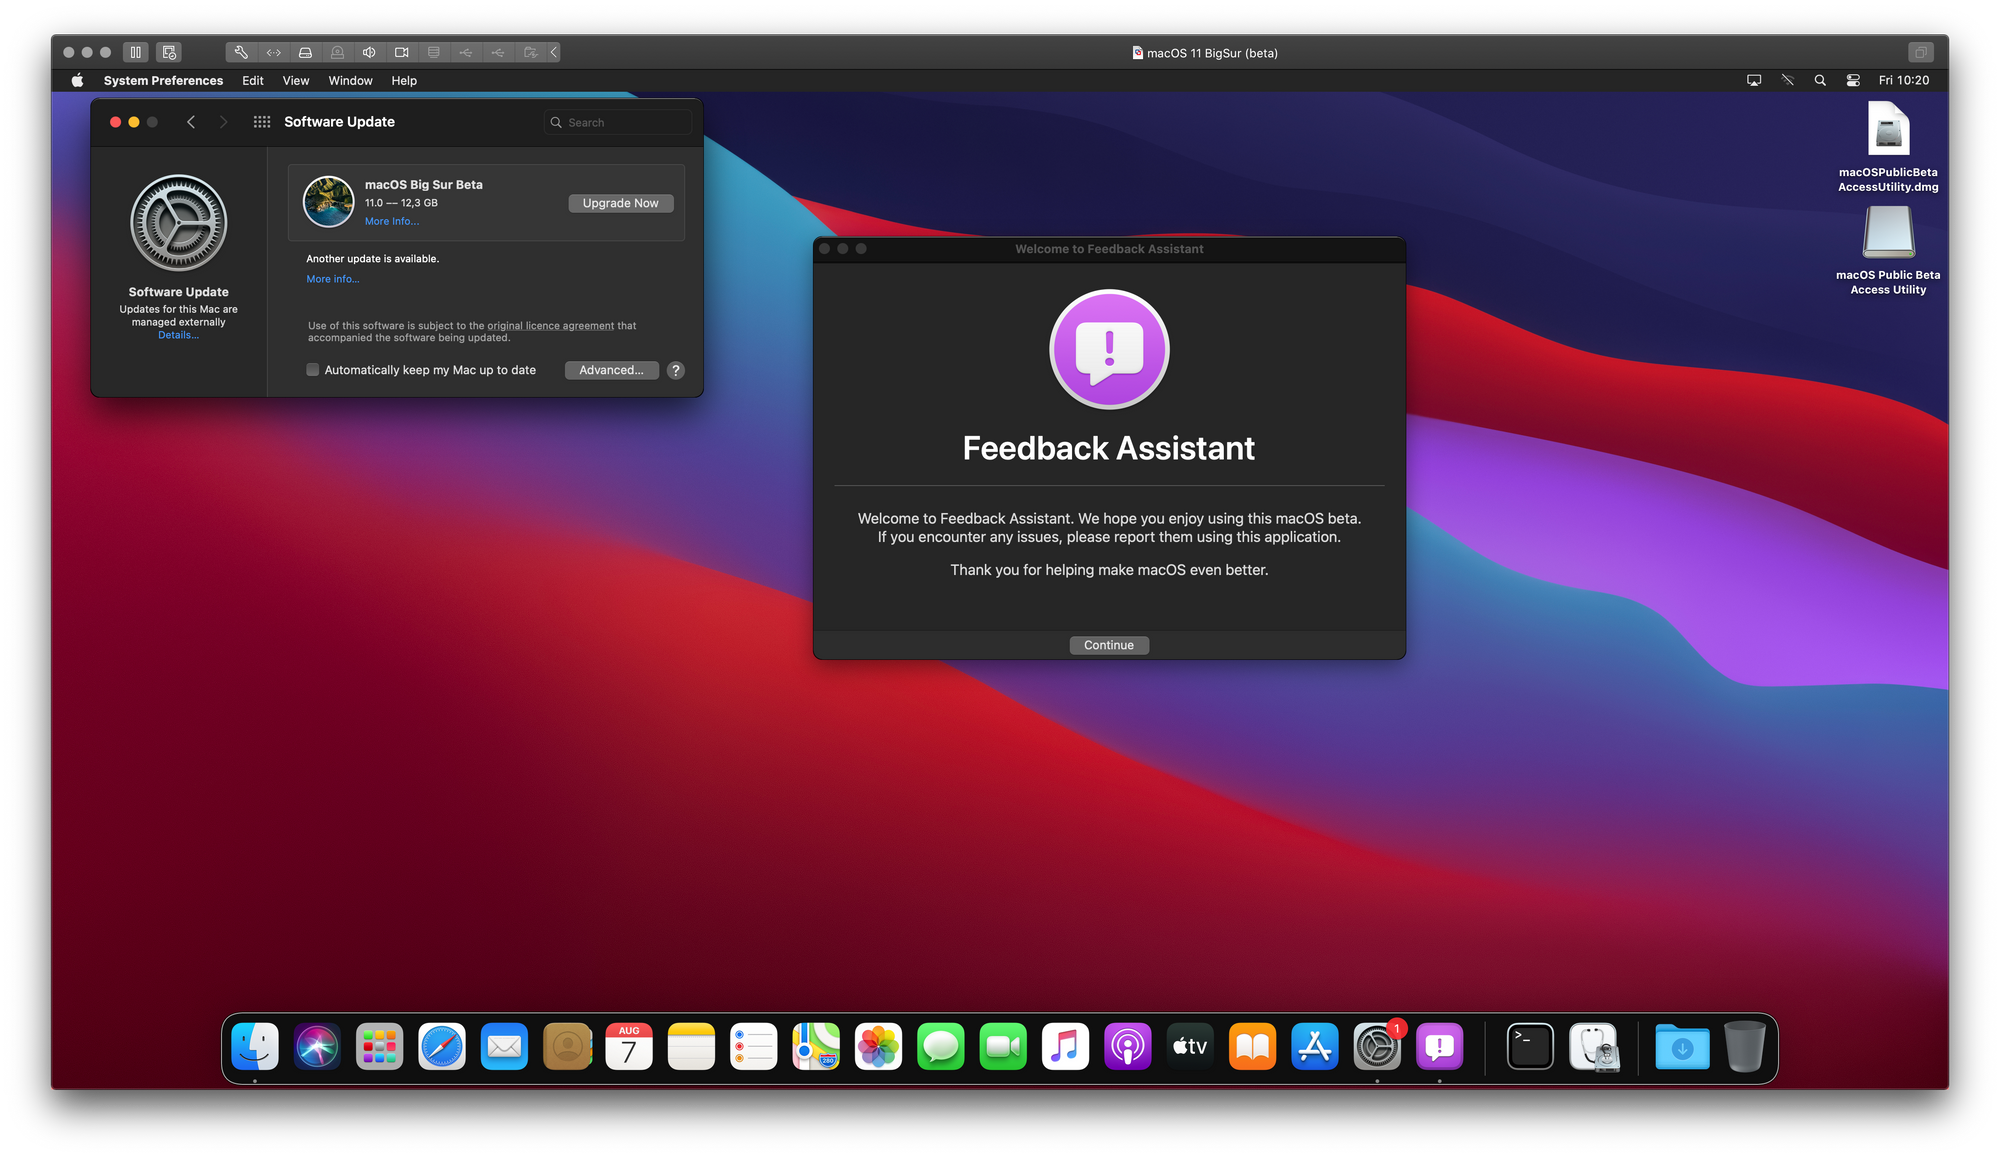
Task: Open Control Center in menu bar
Action: [1853, 80]
